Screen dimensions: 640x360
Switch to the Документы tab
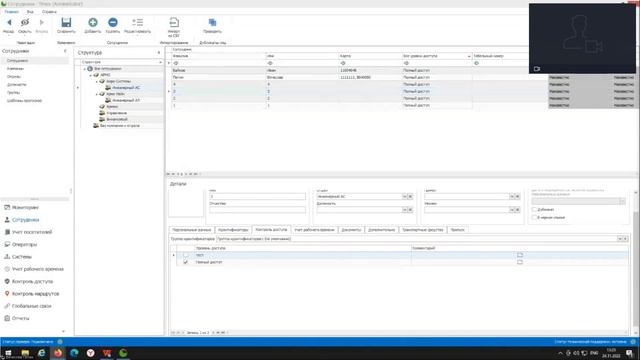pyautogui.click(x=351, y=230)
